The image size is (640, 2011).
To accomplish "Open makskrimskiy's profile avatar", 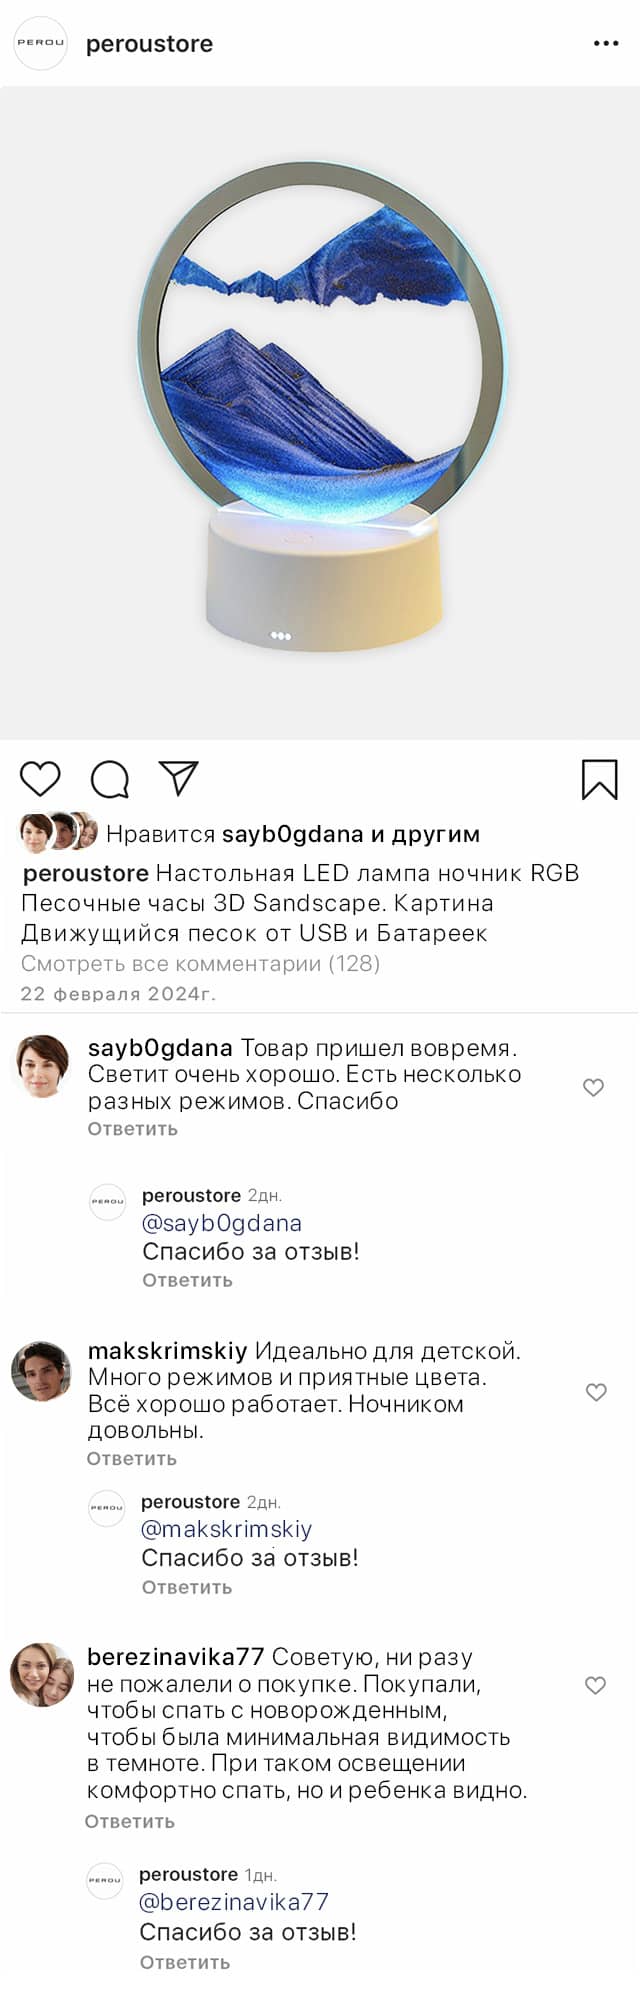I will pos(41,1371).
